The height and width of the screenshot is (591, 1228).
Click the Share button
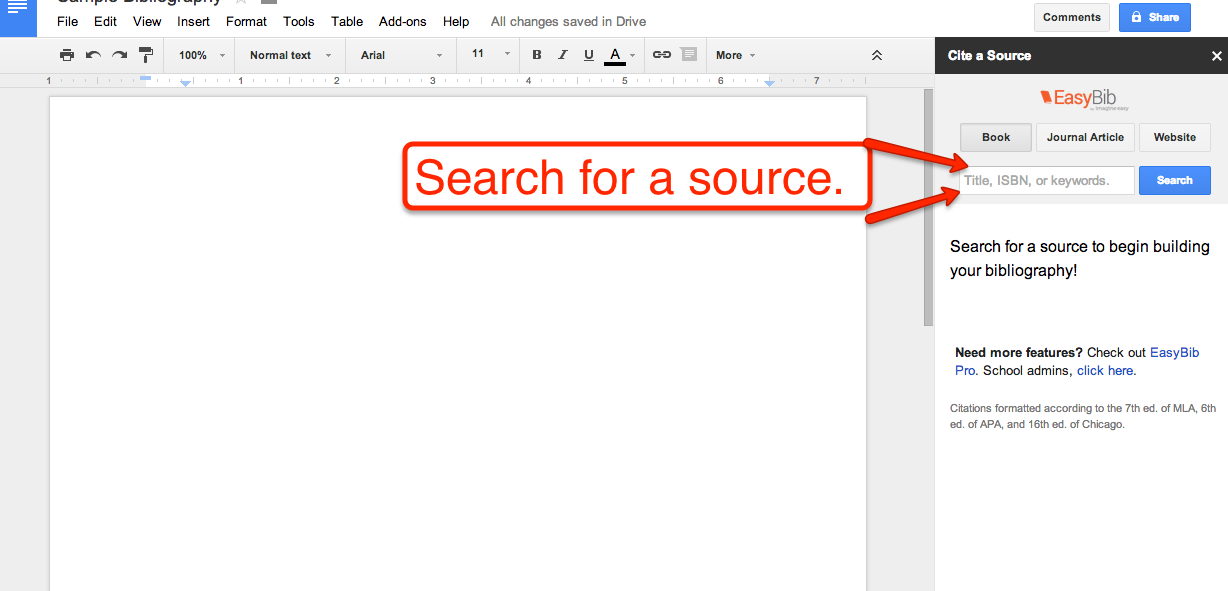(1155, 17)
